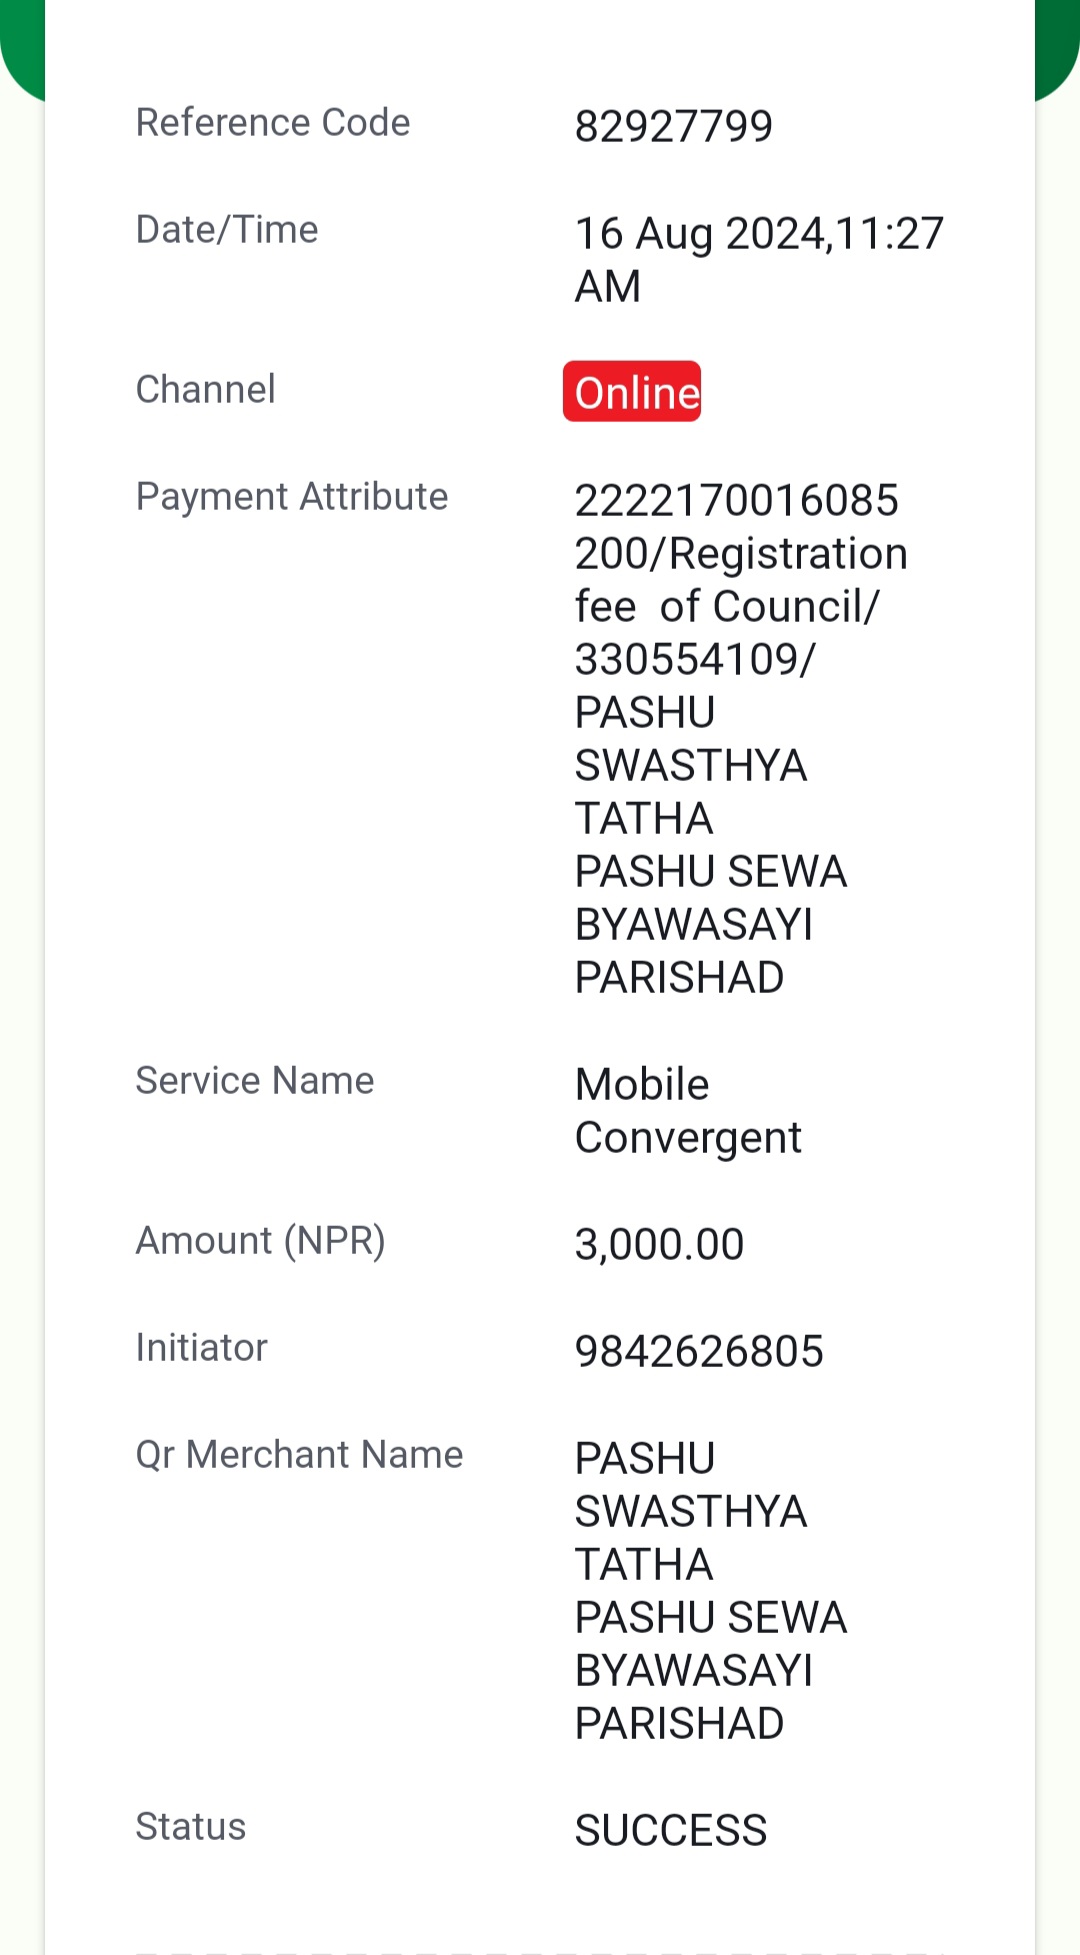Tap the red Online channel badge
Image resolution: width=1080 pixels, height=1955 pixels.
[632, 391]
